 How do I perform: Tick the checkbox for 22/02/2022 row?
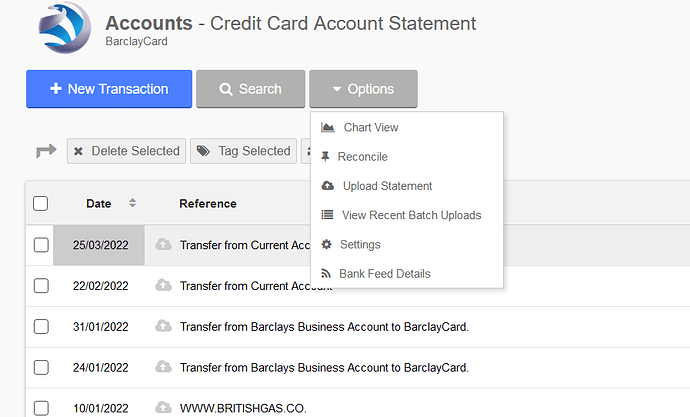point(41,286)
